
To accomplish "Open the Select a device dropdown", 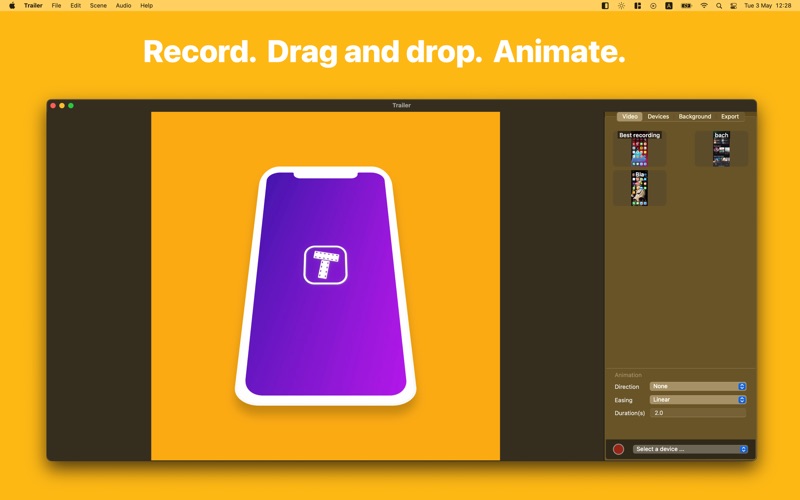I will click(x=690, y=449).
